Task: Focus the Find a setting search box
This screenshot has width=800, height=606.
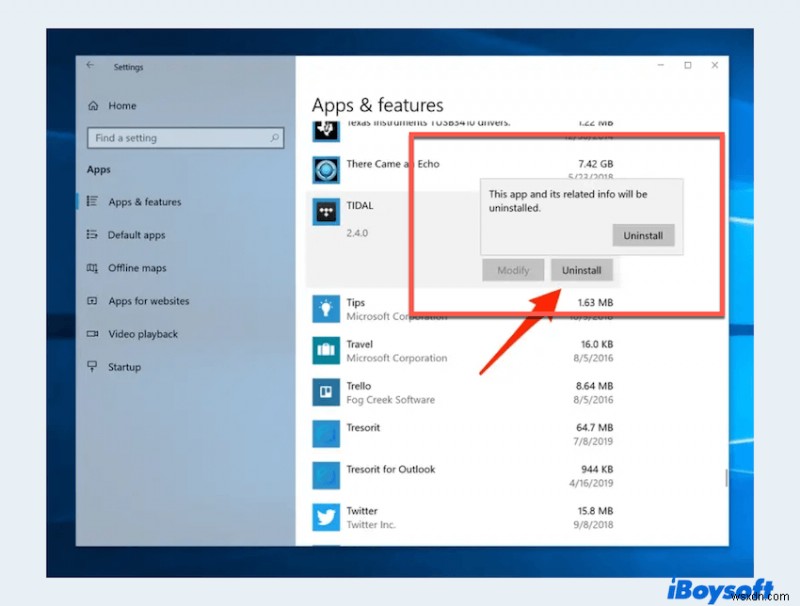Action: tap(185, 138)
